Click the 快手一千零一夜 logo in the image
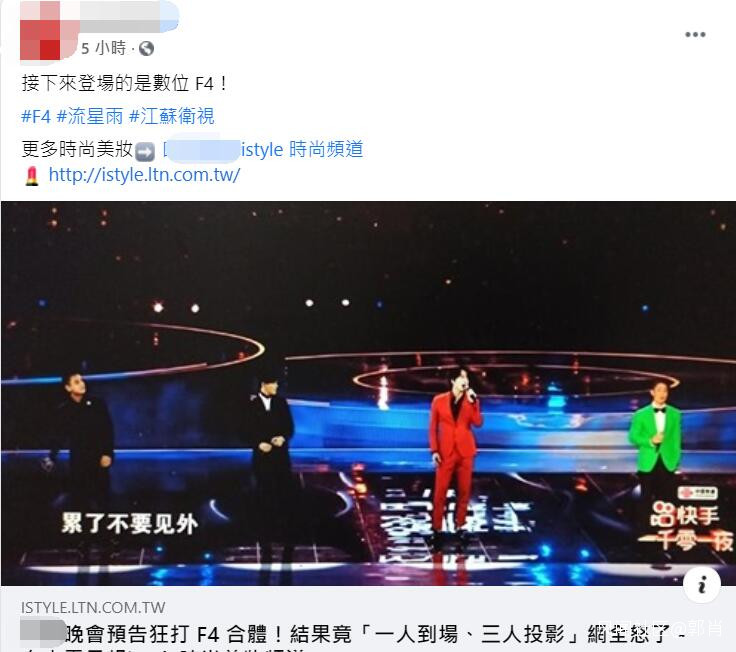Screen dimensions: 736x652 click(x=686, y=519)
